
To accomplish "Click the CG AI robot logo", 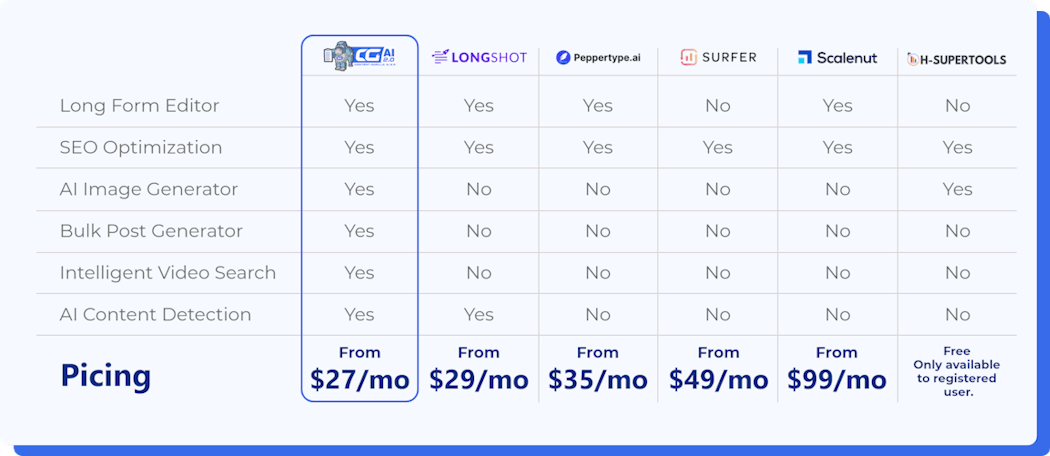I will pyautogui.click(x=359, y=57).
